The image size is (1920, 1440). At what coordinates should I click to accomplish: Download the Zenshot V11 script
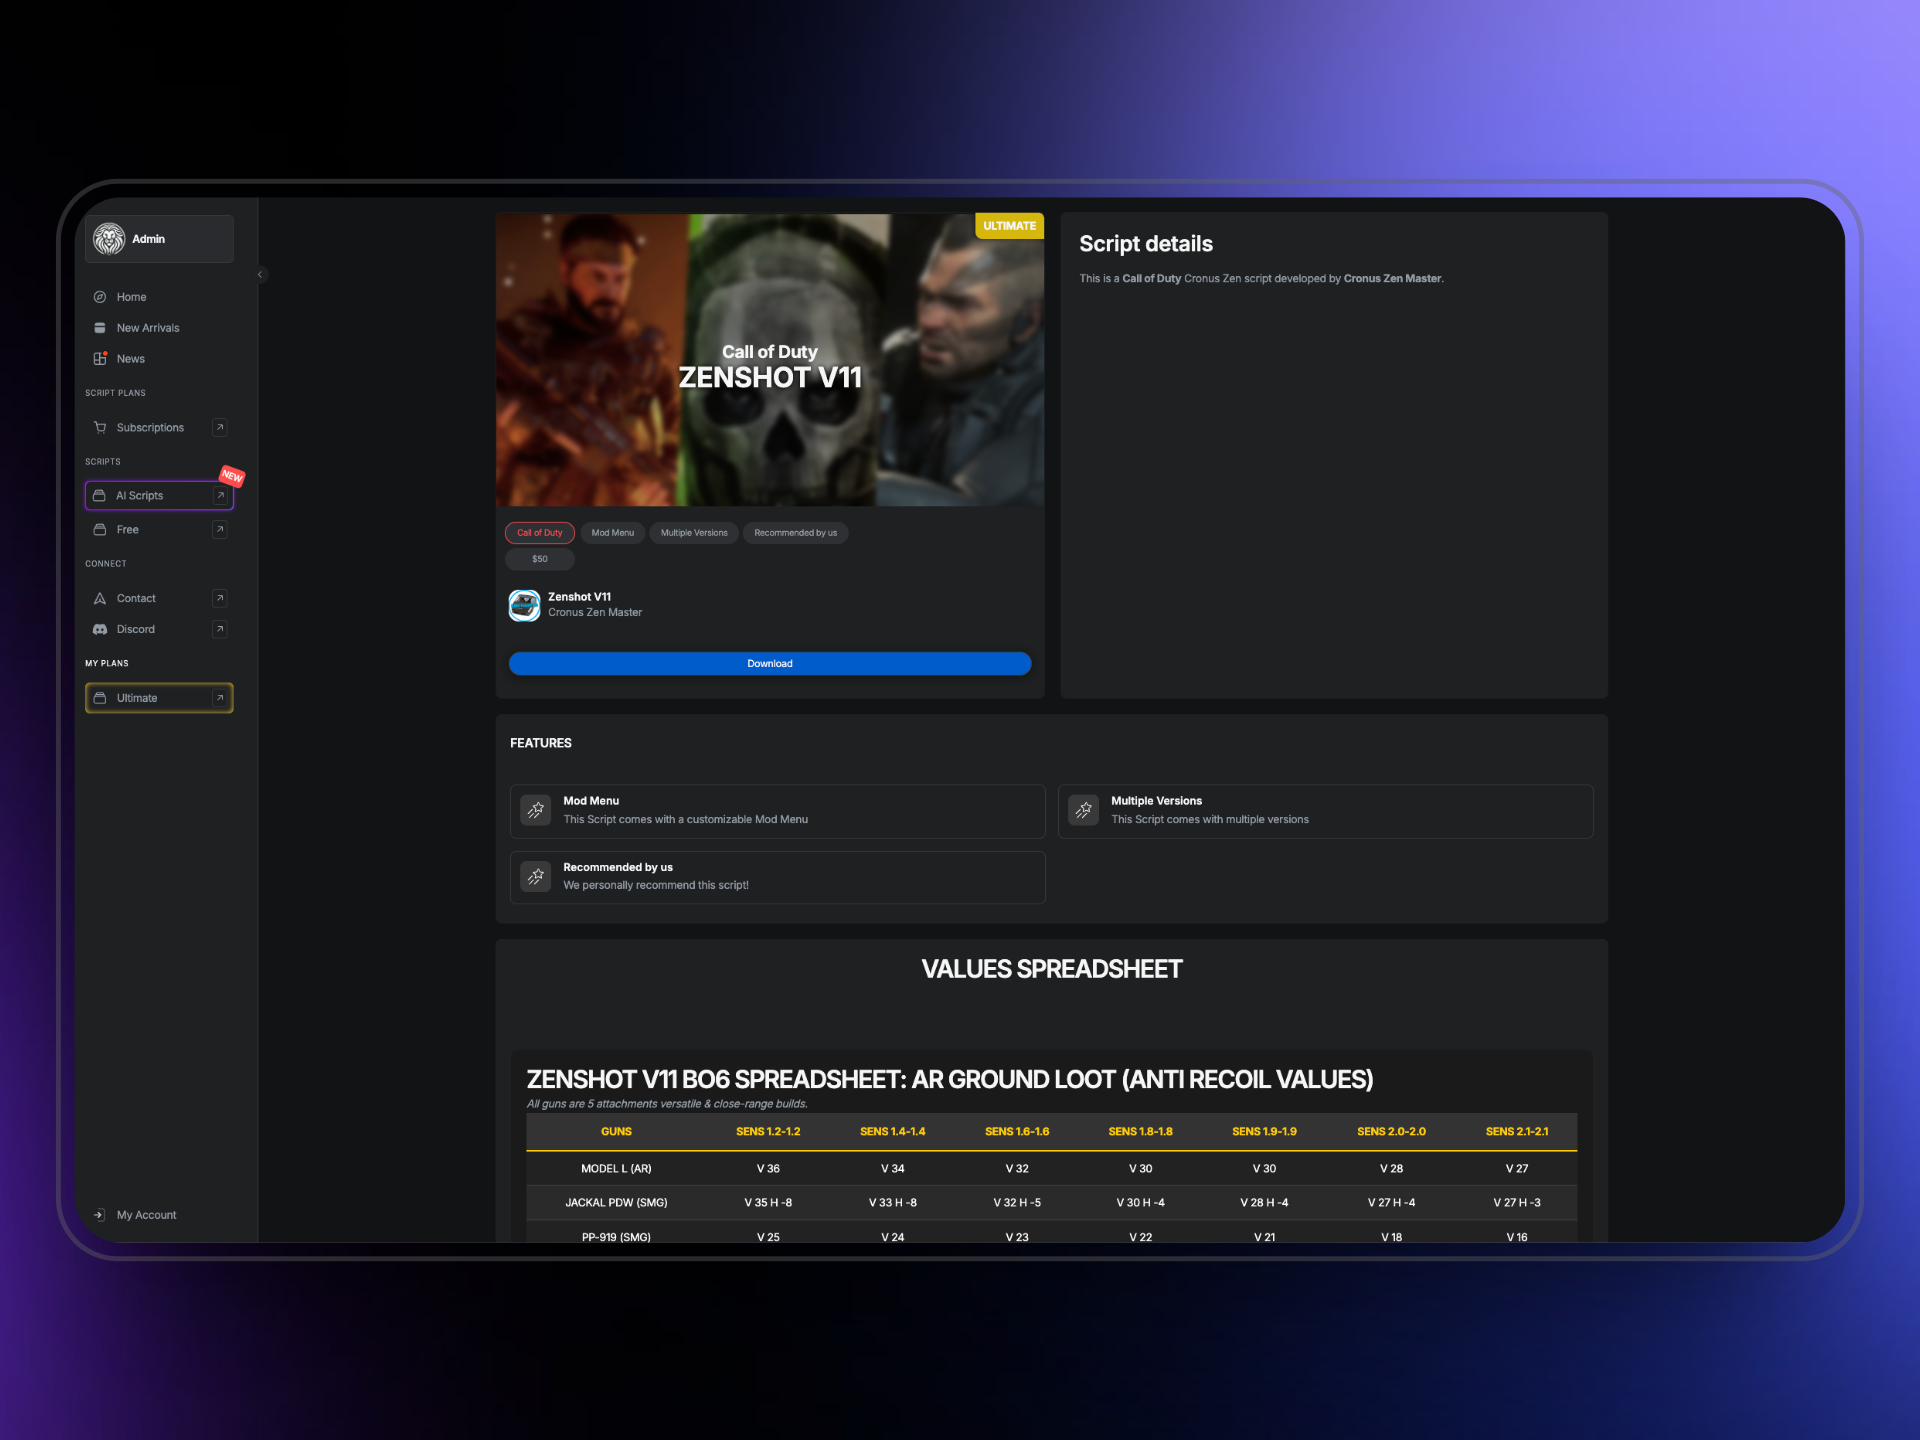(x=770, y=664)
